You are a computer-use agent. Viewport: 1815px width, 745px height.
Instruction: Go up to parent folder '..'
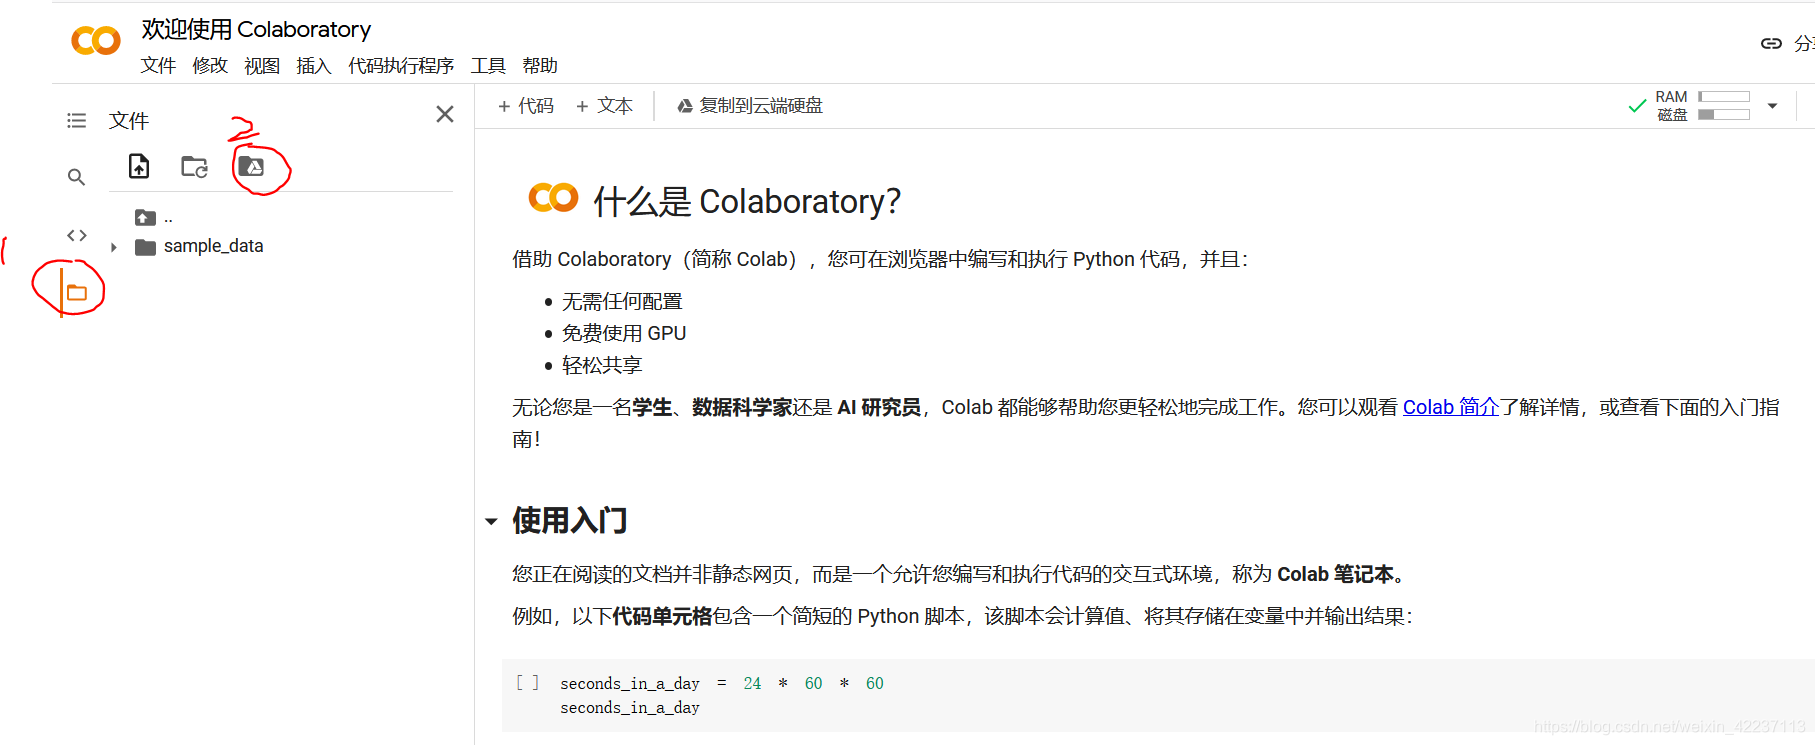[x=154, y=217]
